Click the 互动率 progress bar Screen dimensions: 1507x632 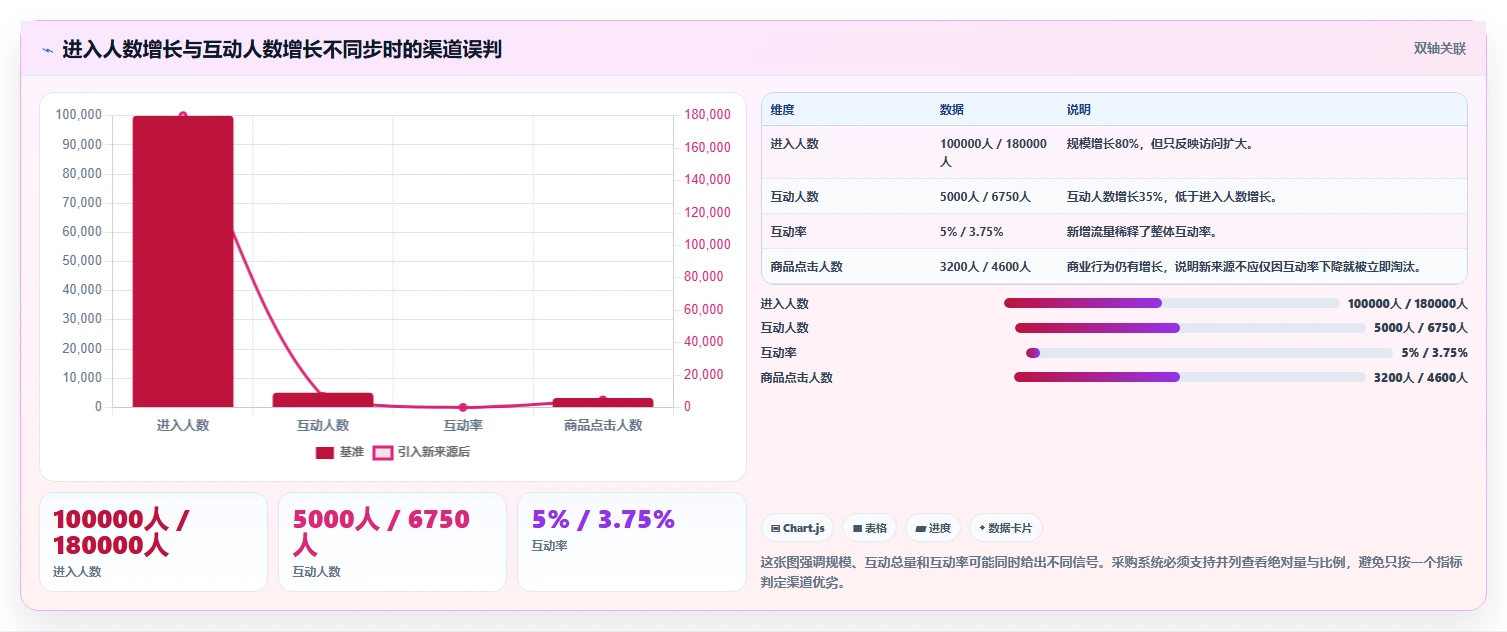pos(1209,353)
